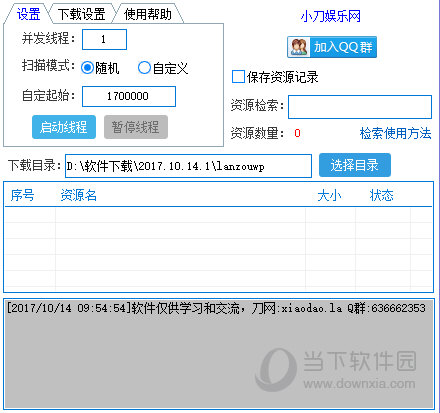Click the 暂停线程 button
The width and height of the screenshot is (440, 413).
click(x=136, y=127)
